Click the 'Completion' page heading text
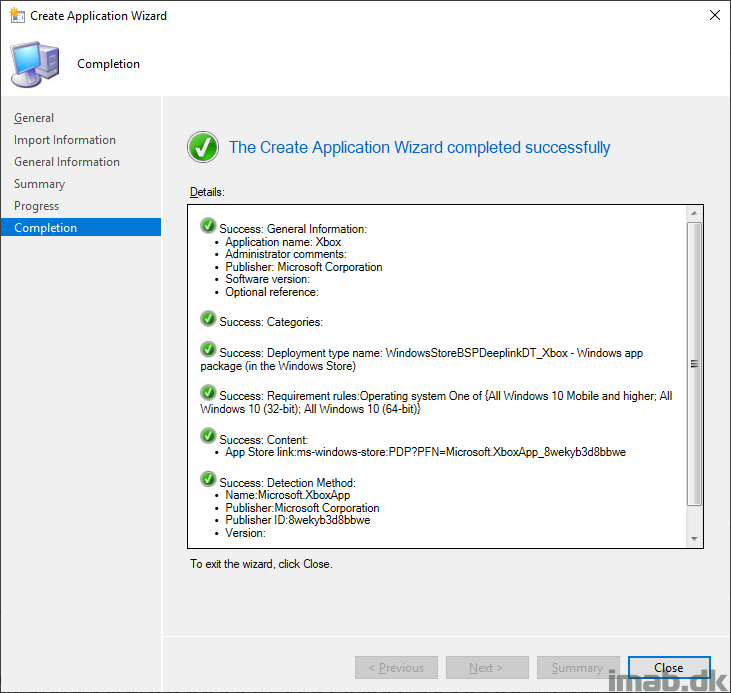The height and width of the screenshot is (693, 731). (108, 64)
